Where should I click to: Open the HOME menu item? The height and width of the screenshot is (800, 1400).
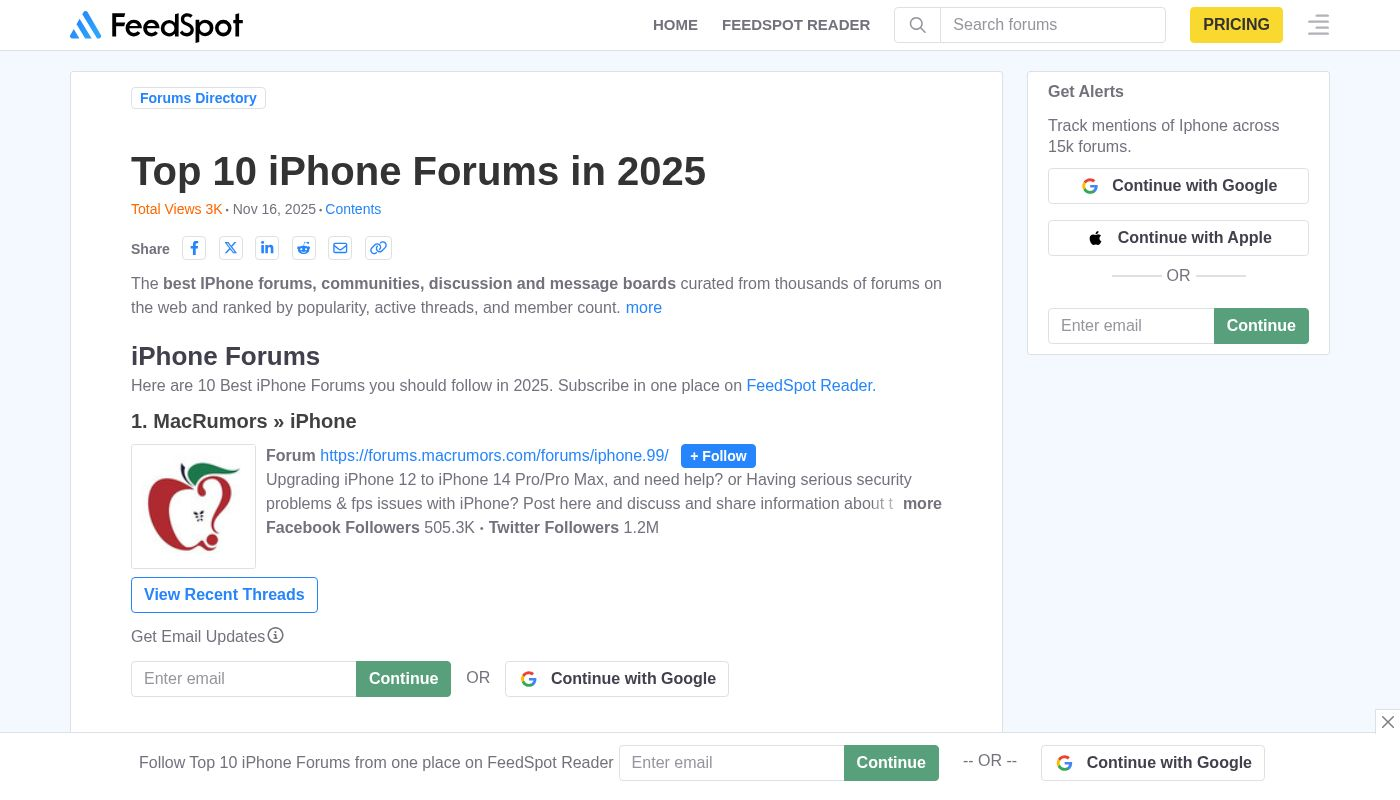point(675,25)
